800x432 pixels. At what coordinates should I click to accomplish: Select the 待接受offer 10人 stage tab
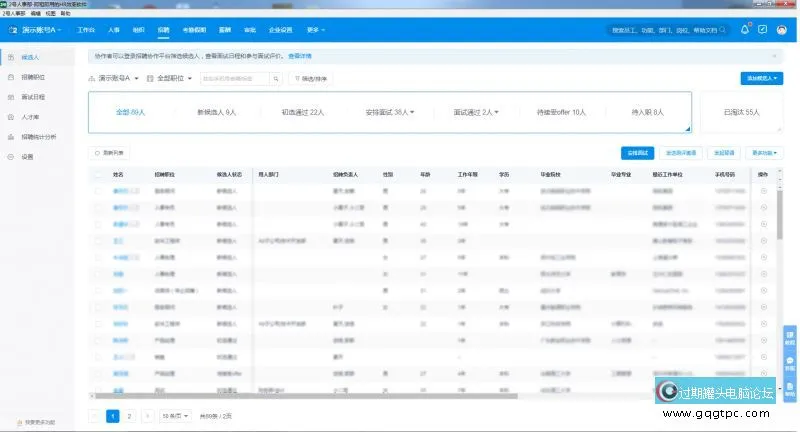tap(561, 112)
